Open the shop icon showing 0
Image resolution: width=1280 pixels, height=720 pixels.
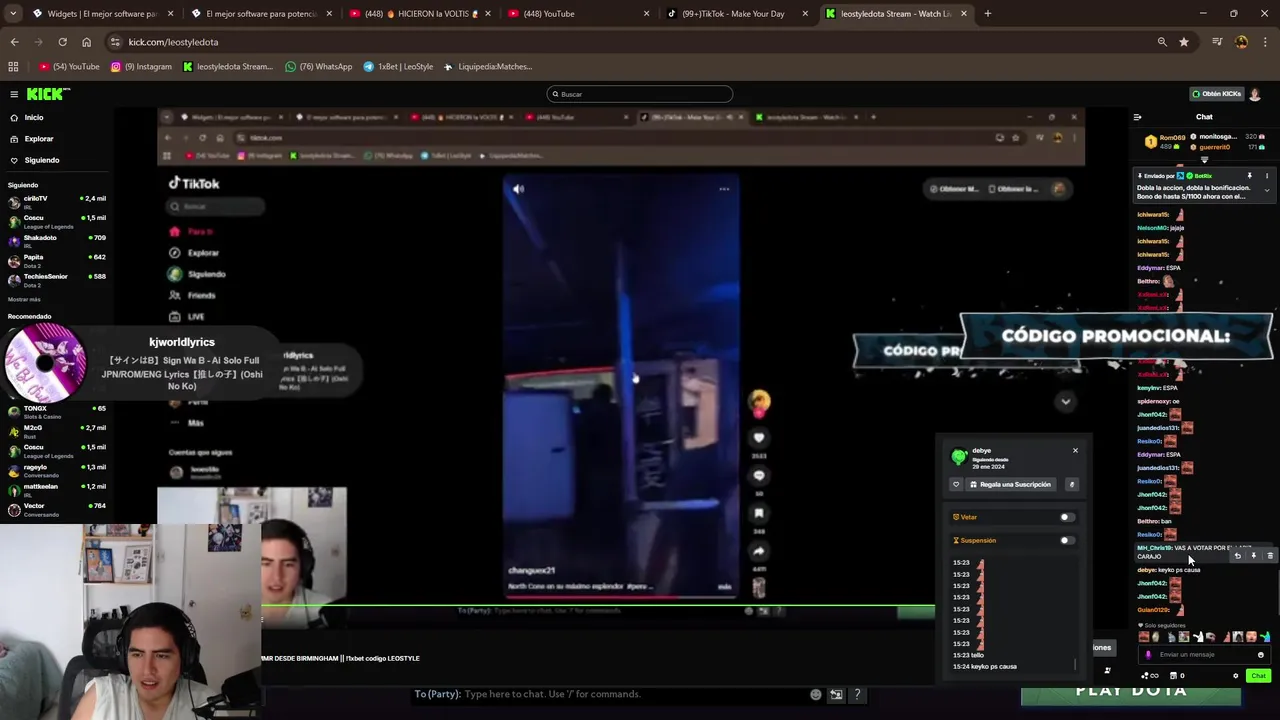(x=1177, y=676)
